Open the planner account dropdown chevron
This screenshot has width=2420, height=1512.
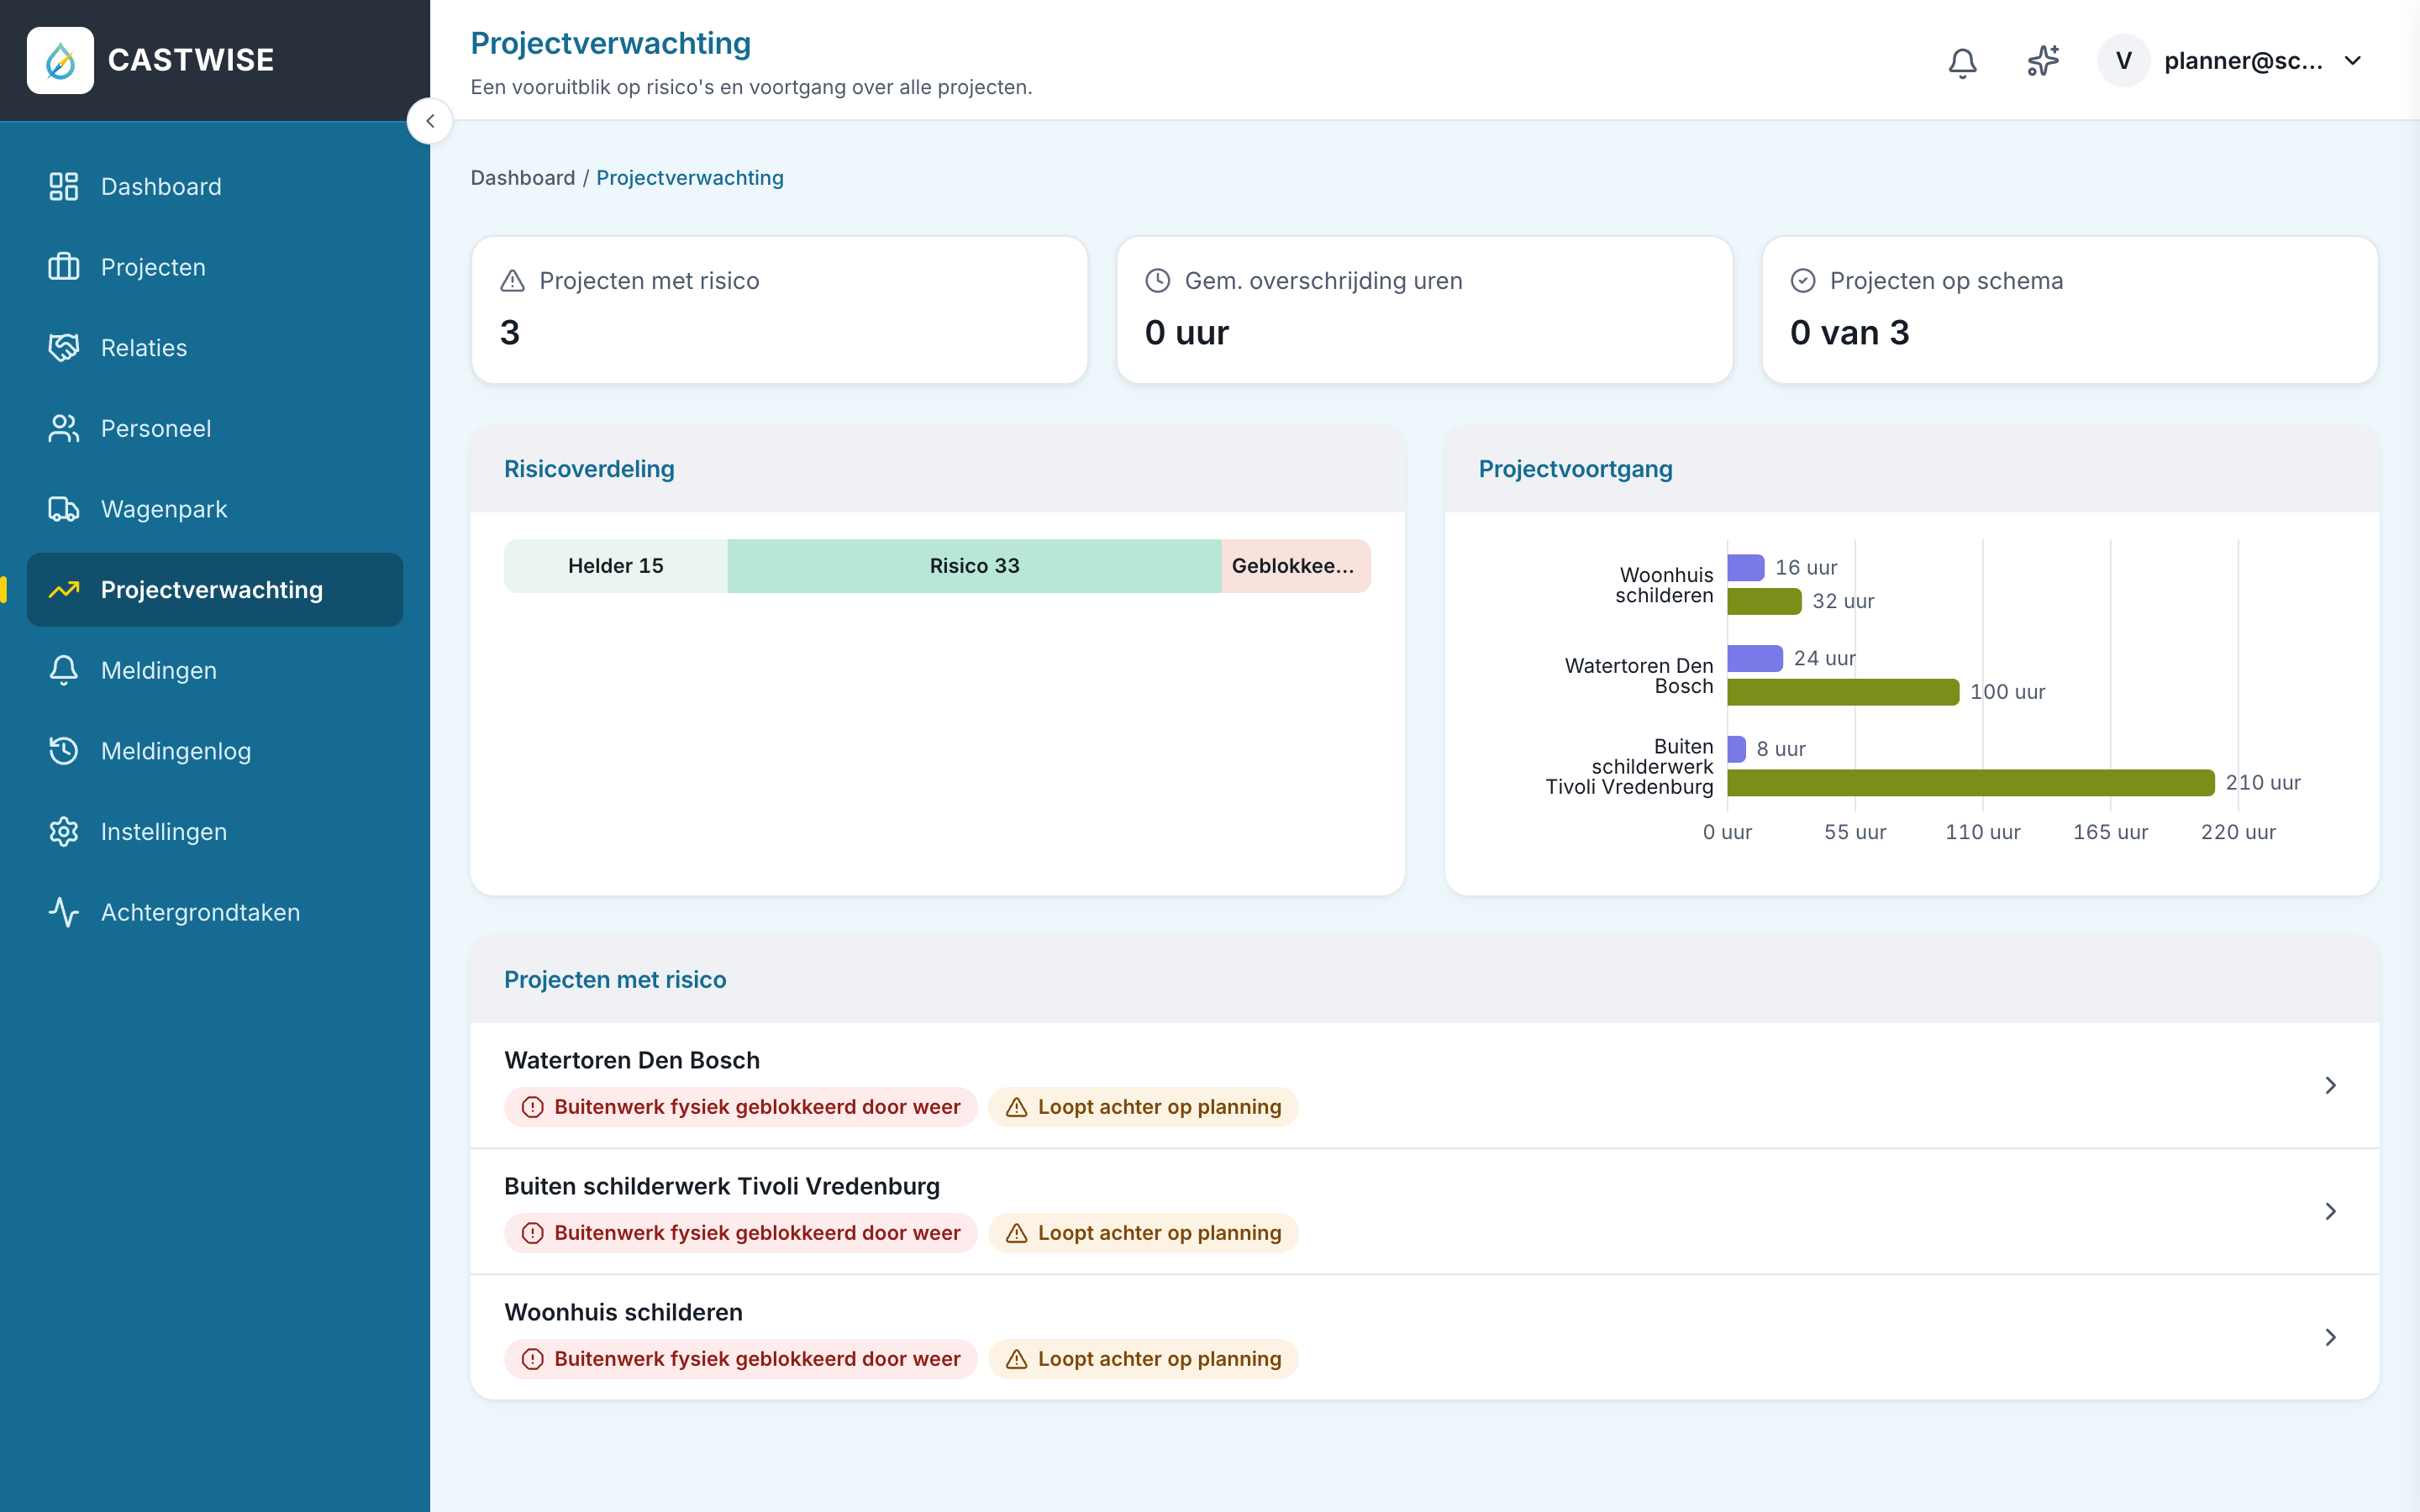pos(2353,61)
